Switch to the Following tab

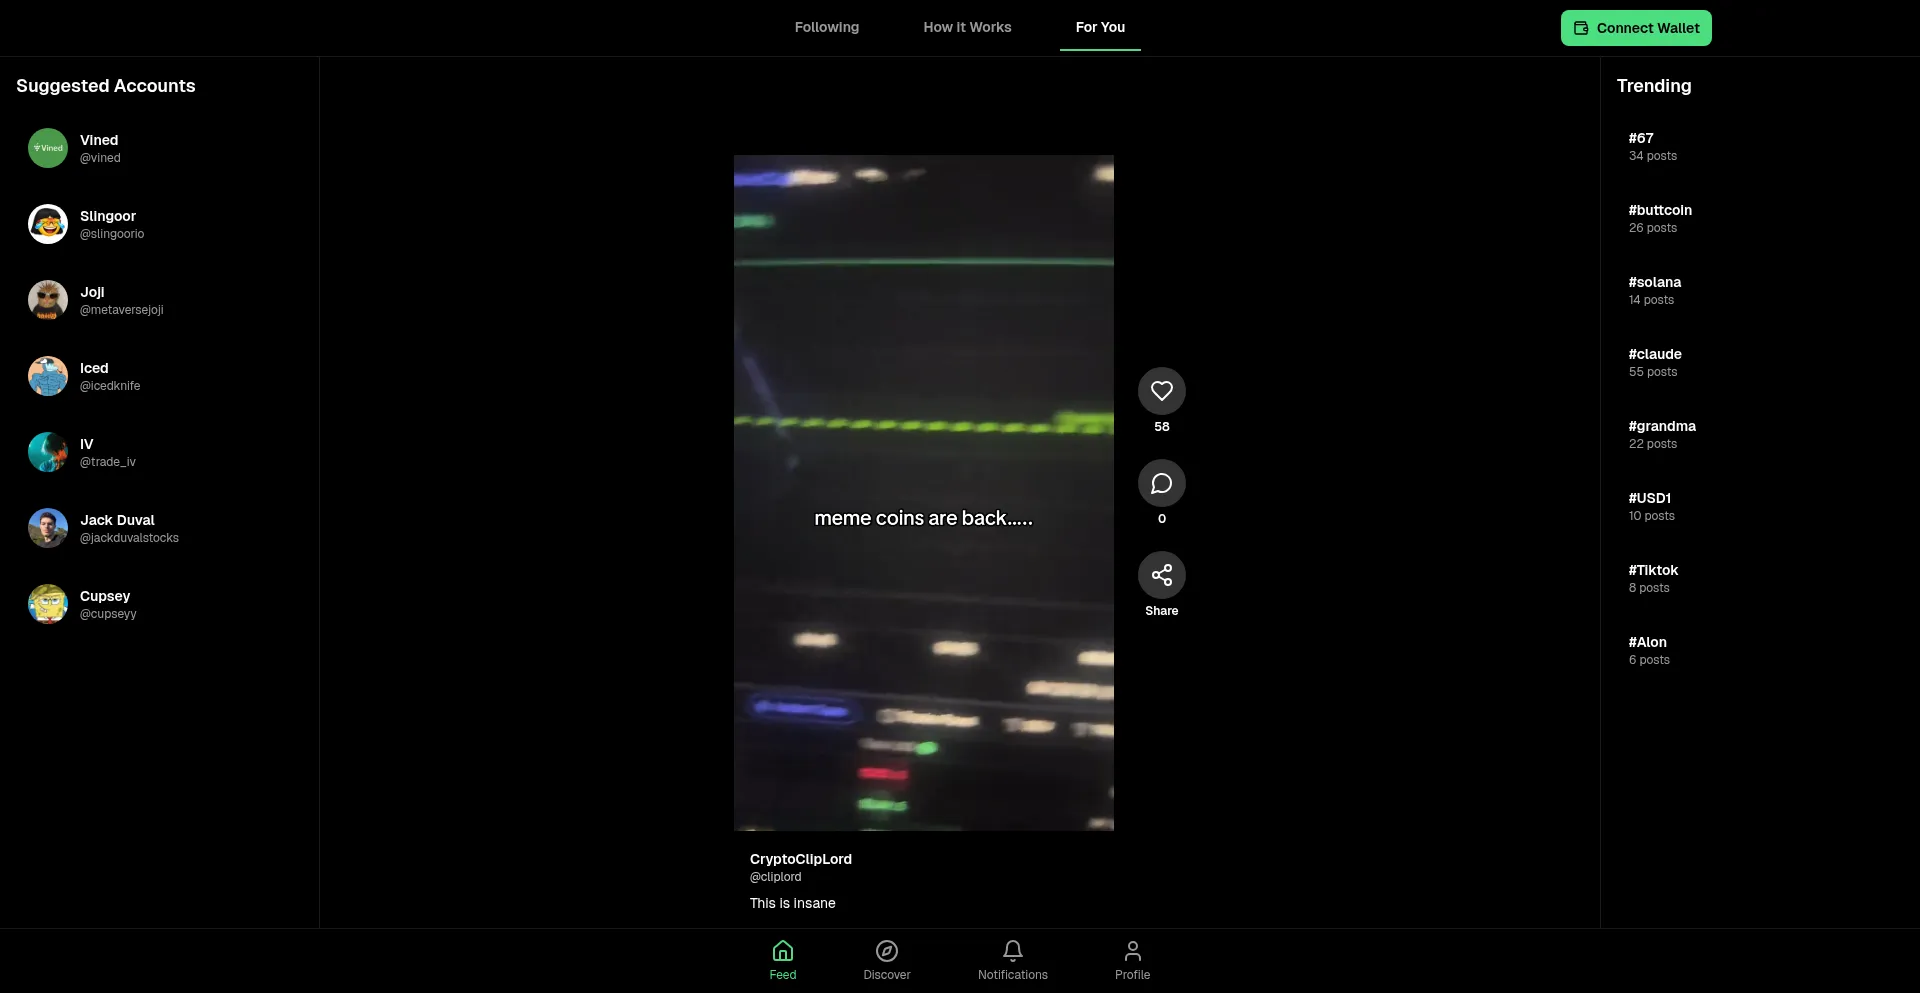[x=826, y=27]
